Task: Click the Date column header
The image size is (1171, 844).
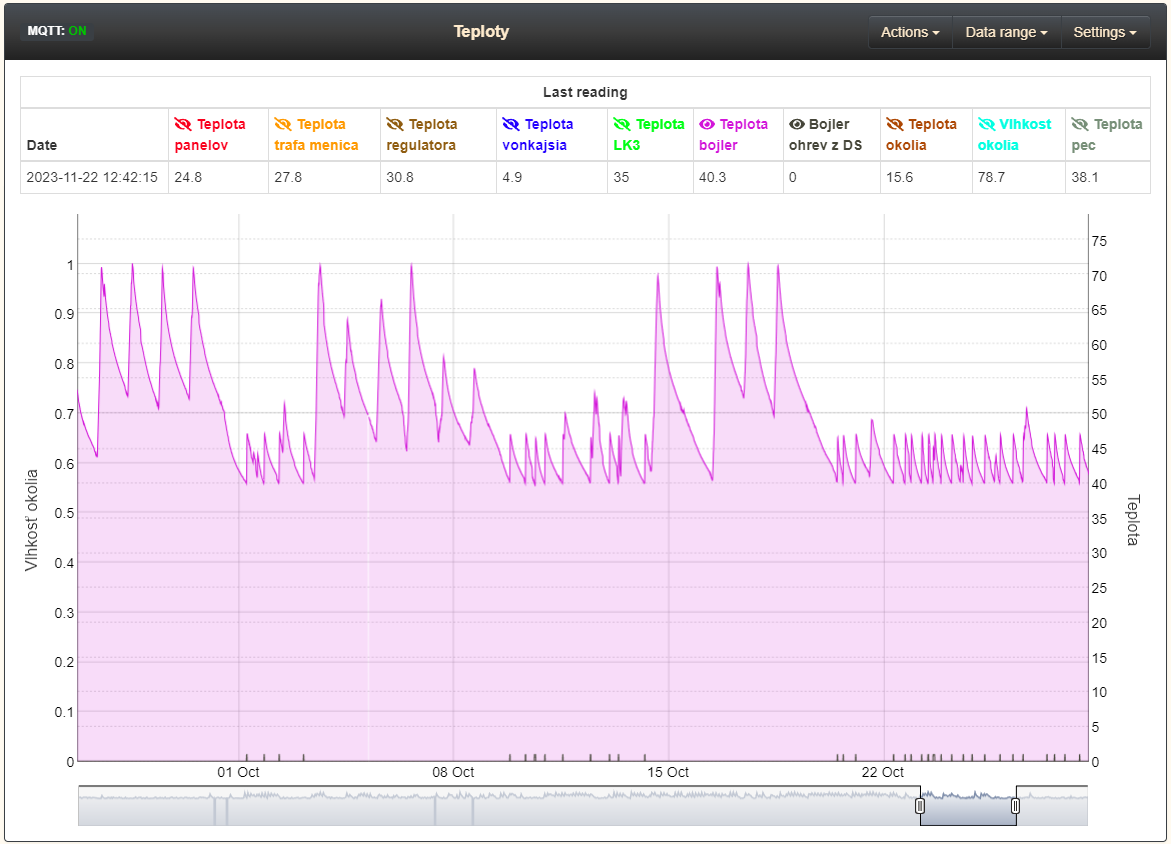Action: (42, 145)
